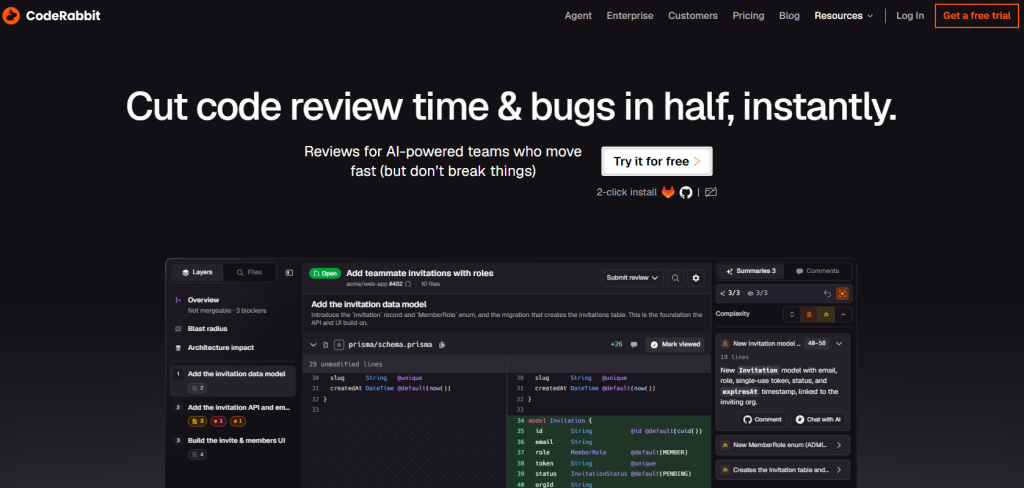Screen dimensions: 1024x488
Task: Click the Mark viewed button
Action: point(675,344)
